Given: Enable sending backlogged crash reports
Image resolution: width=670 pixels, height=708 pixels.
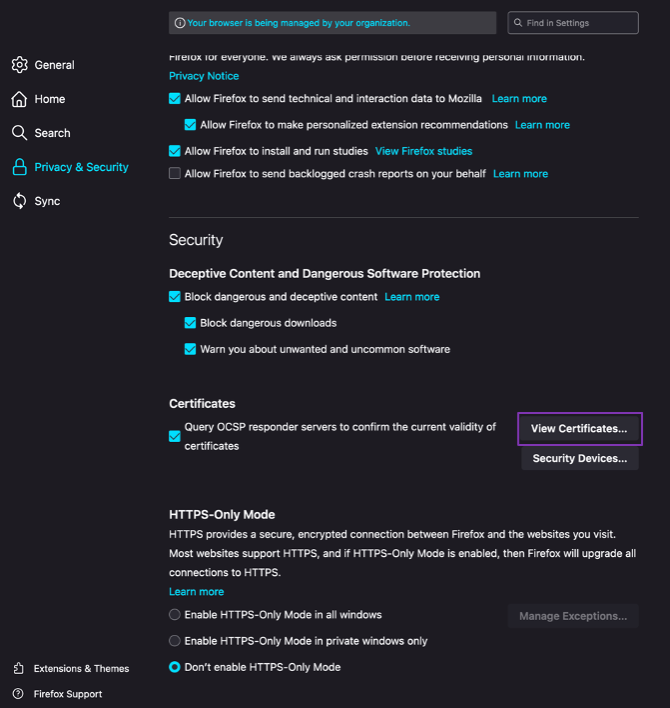Looking at the screenshot, I should point(175,173).
